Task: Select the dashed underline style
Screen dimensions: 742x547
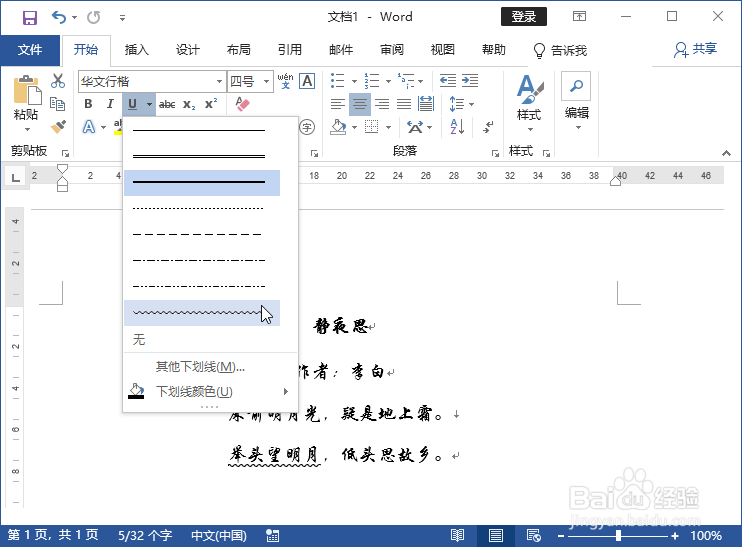Action: [x=202, y=234]
